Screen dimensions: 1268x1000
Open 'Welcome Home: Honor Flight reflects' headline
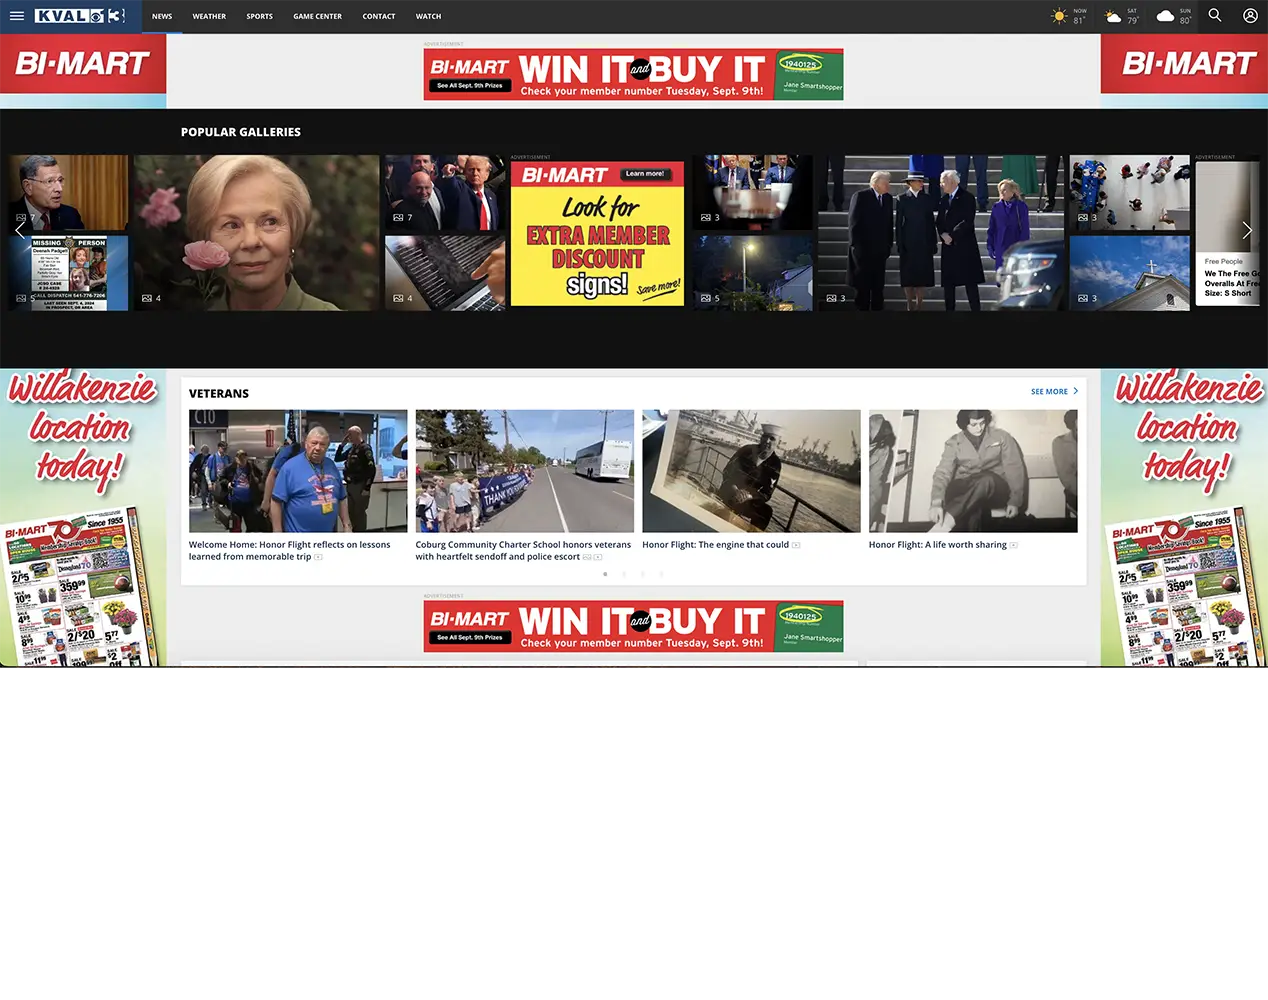[290, 551]
